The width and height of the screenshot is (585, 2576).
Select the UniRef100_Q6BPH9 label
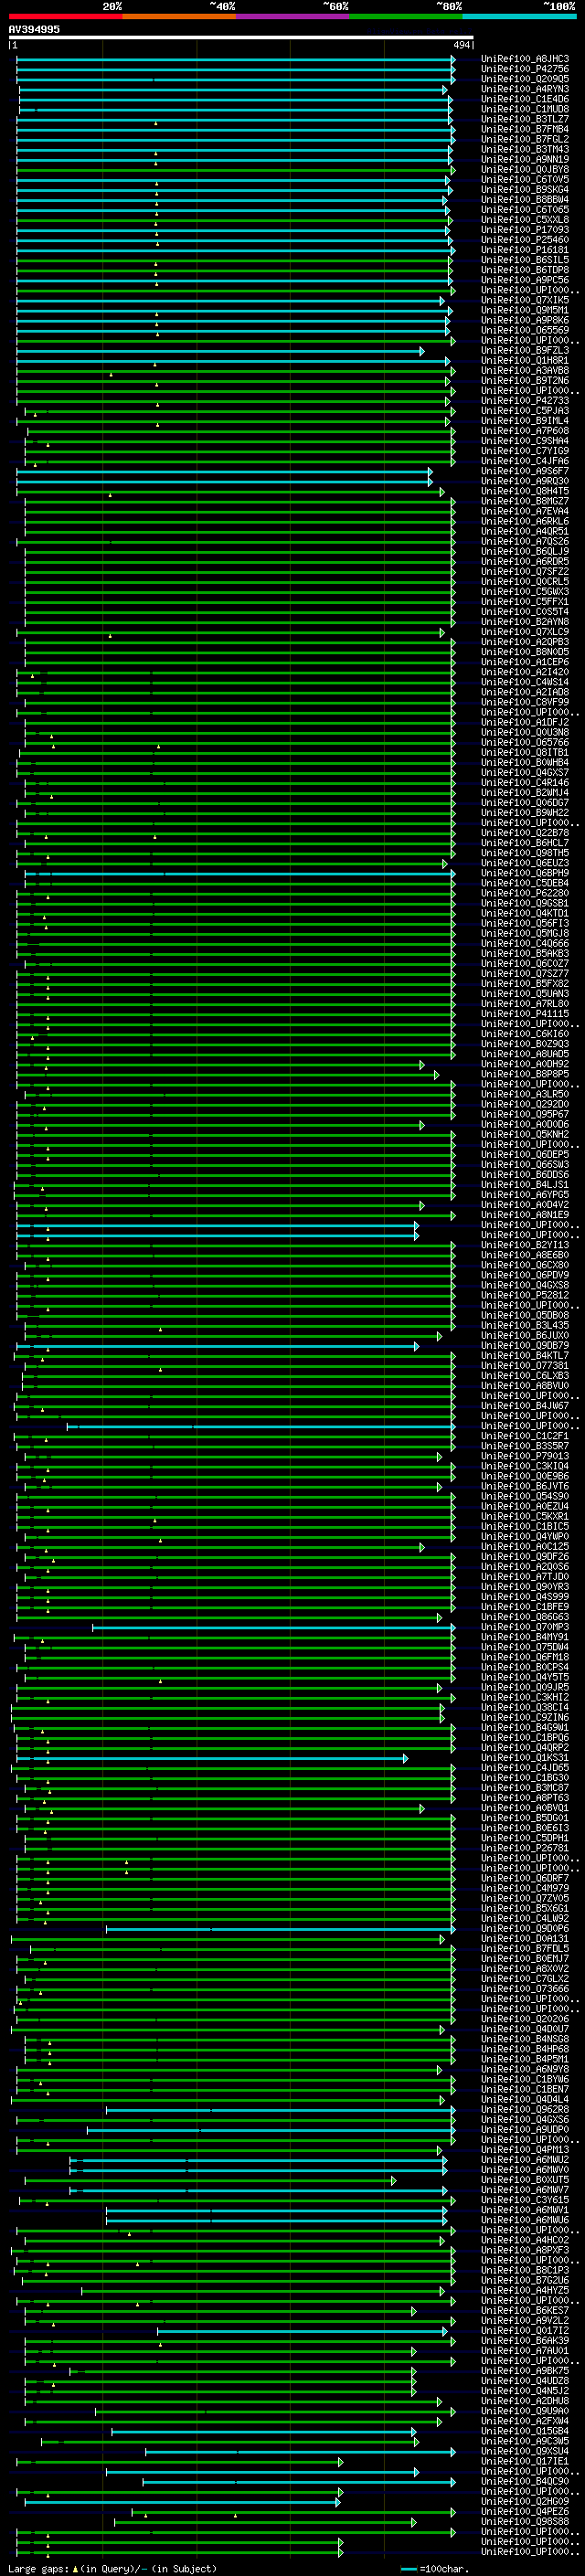(525, 873)
